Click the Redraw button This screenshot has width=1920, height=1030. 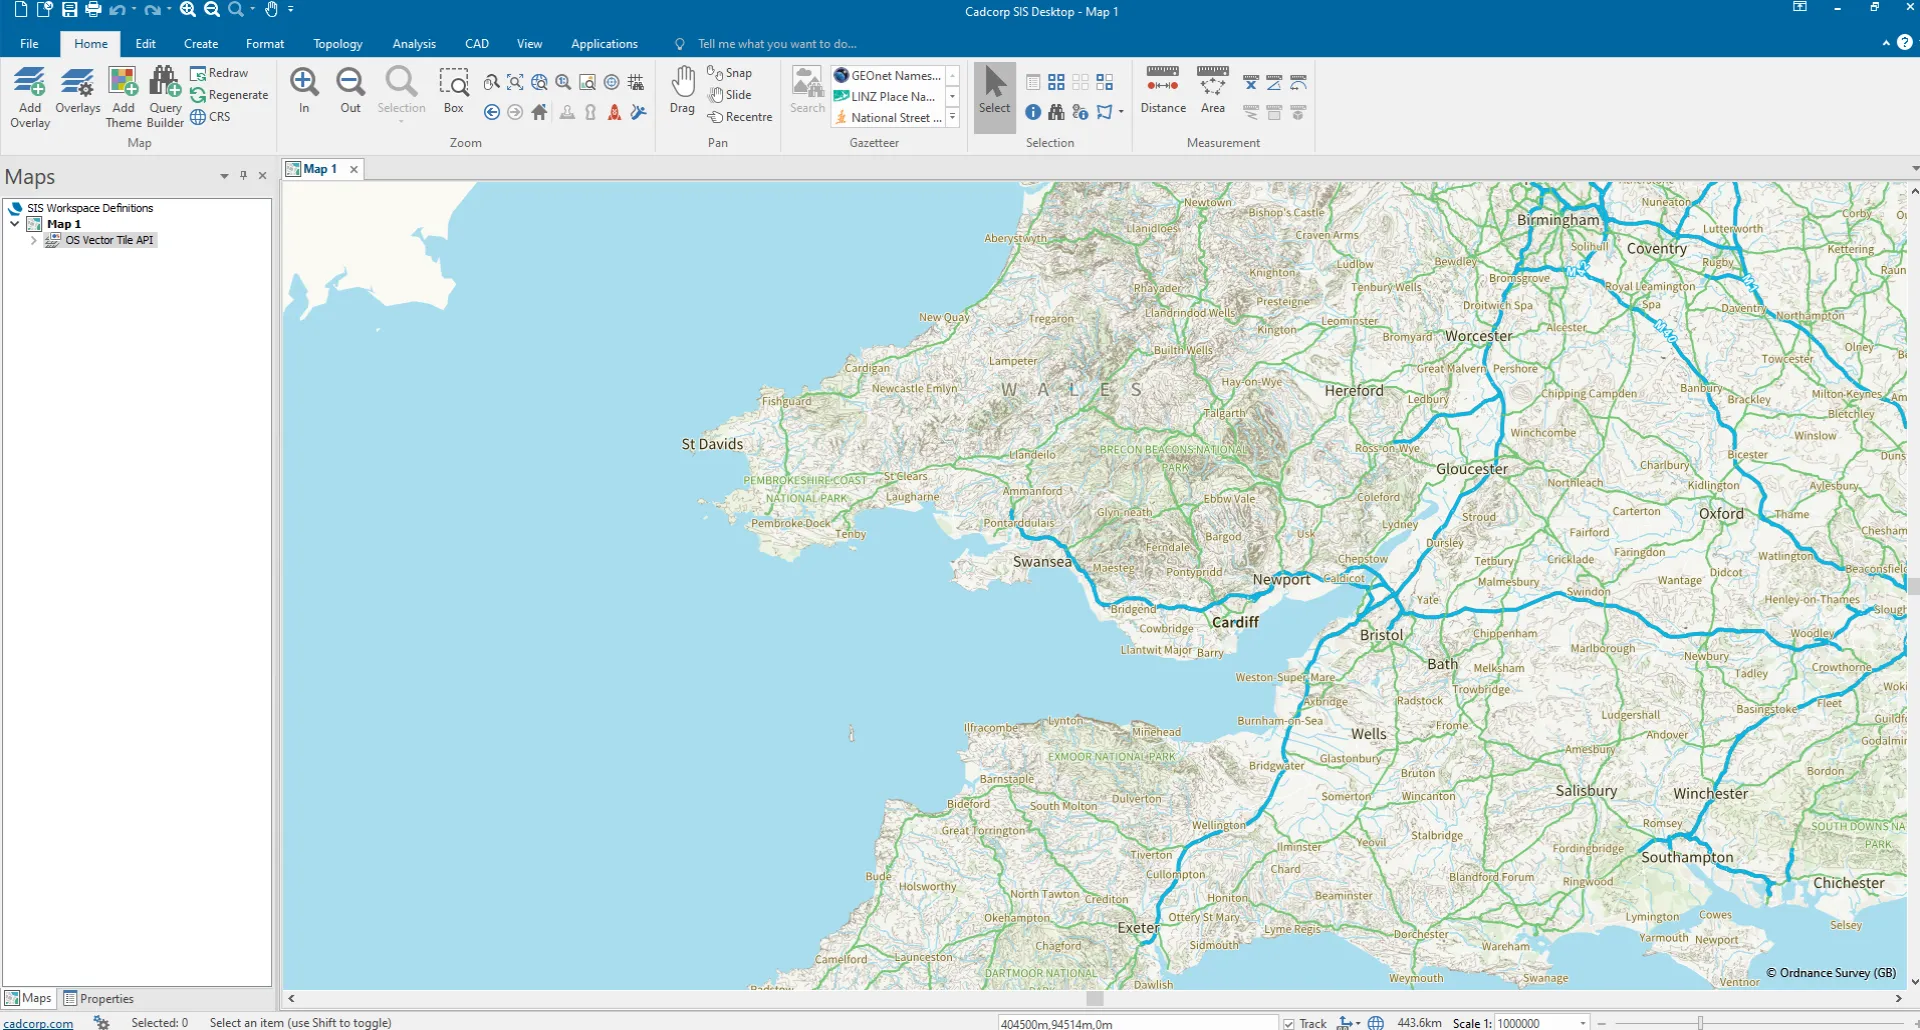(x=219, y=73)
